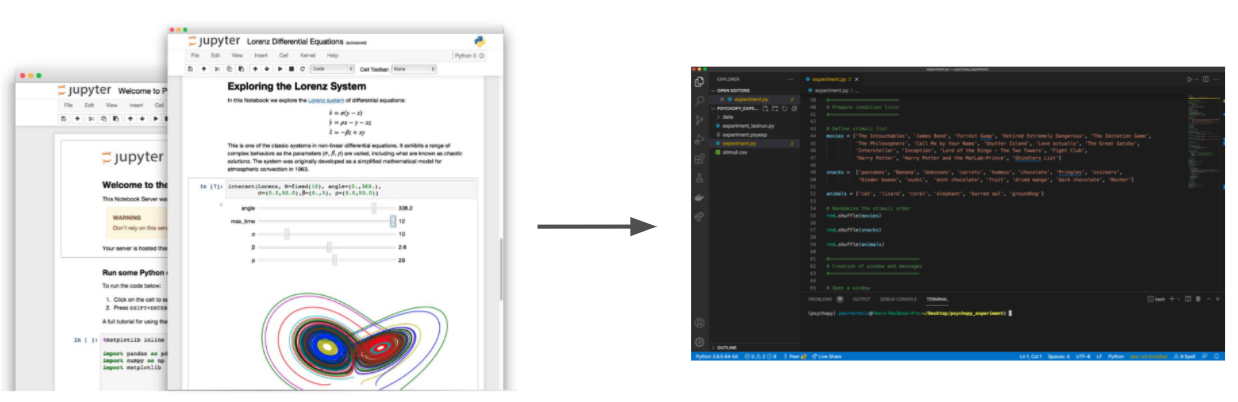Image resolution: width=1238 pixels, height=402 pixels.
Task: Open experiment.psyexp in the explorer
Action: [744, 135]
